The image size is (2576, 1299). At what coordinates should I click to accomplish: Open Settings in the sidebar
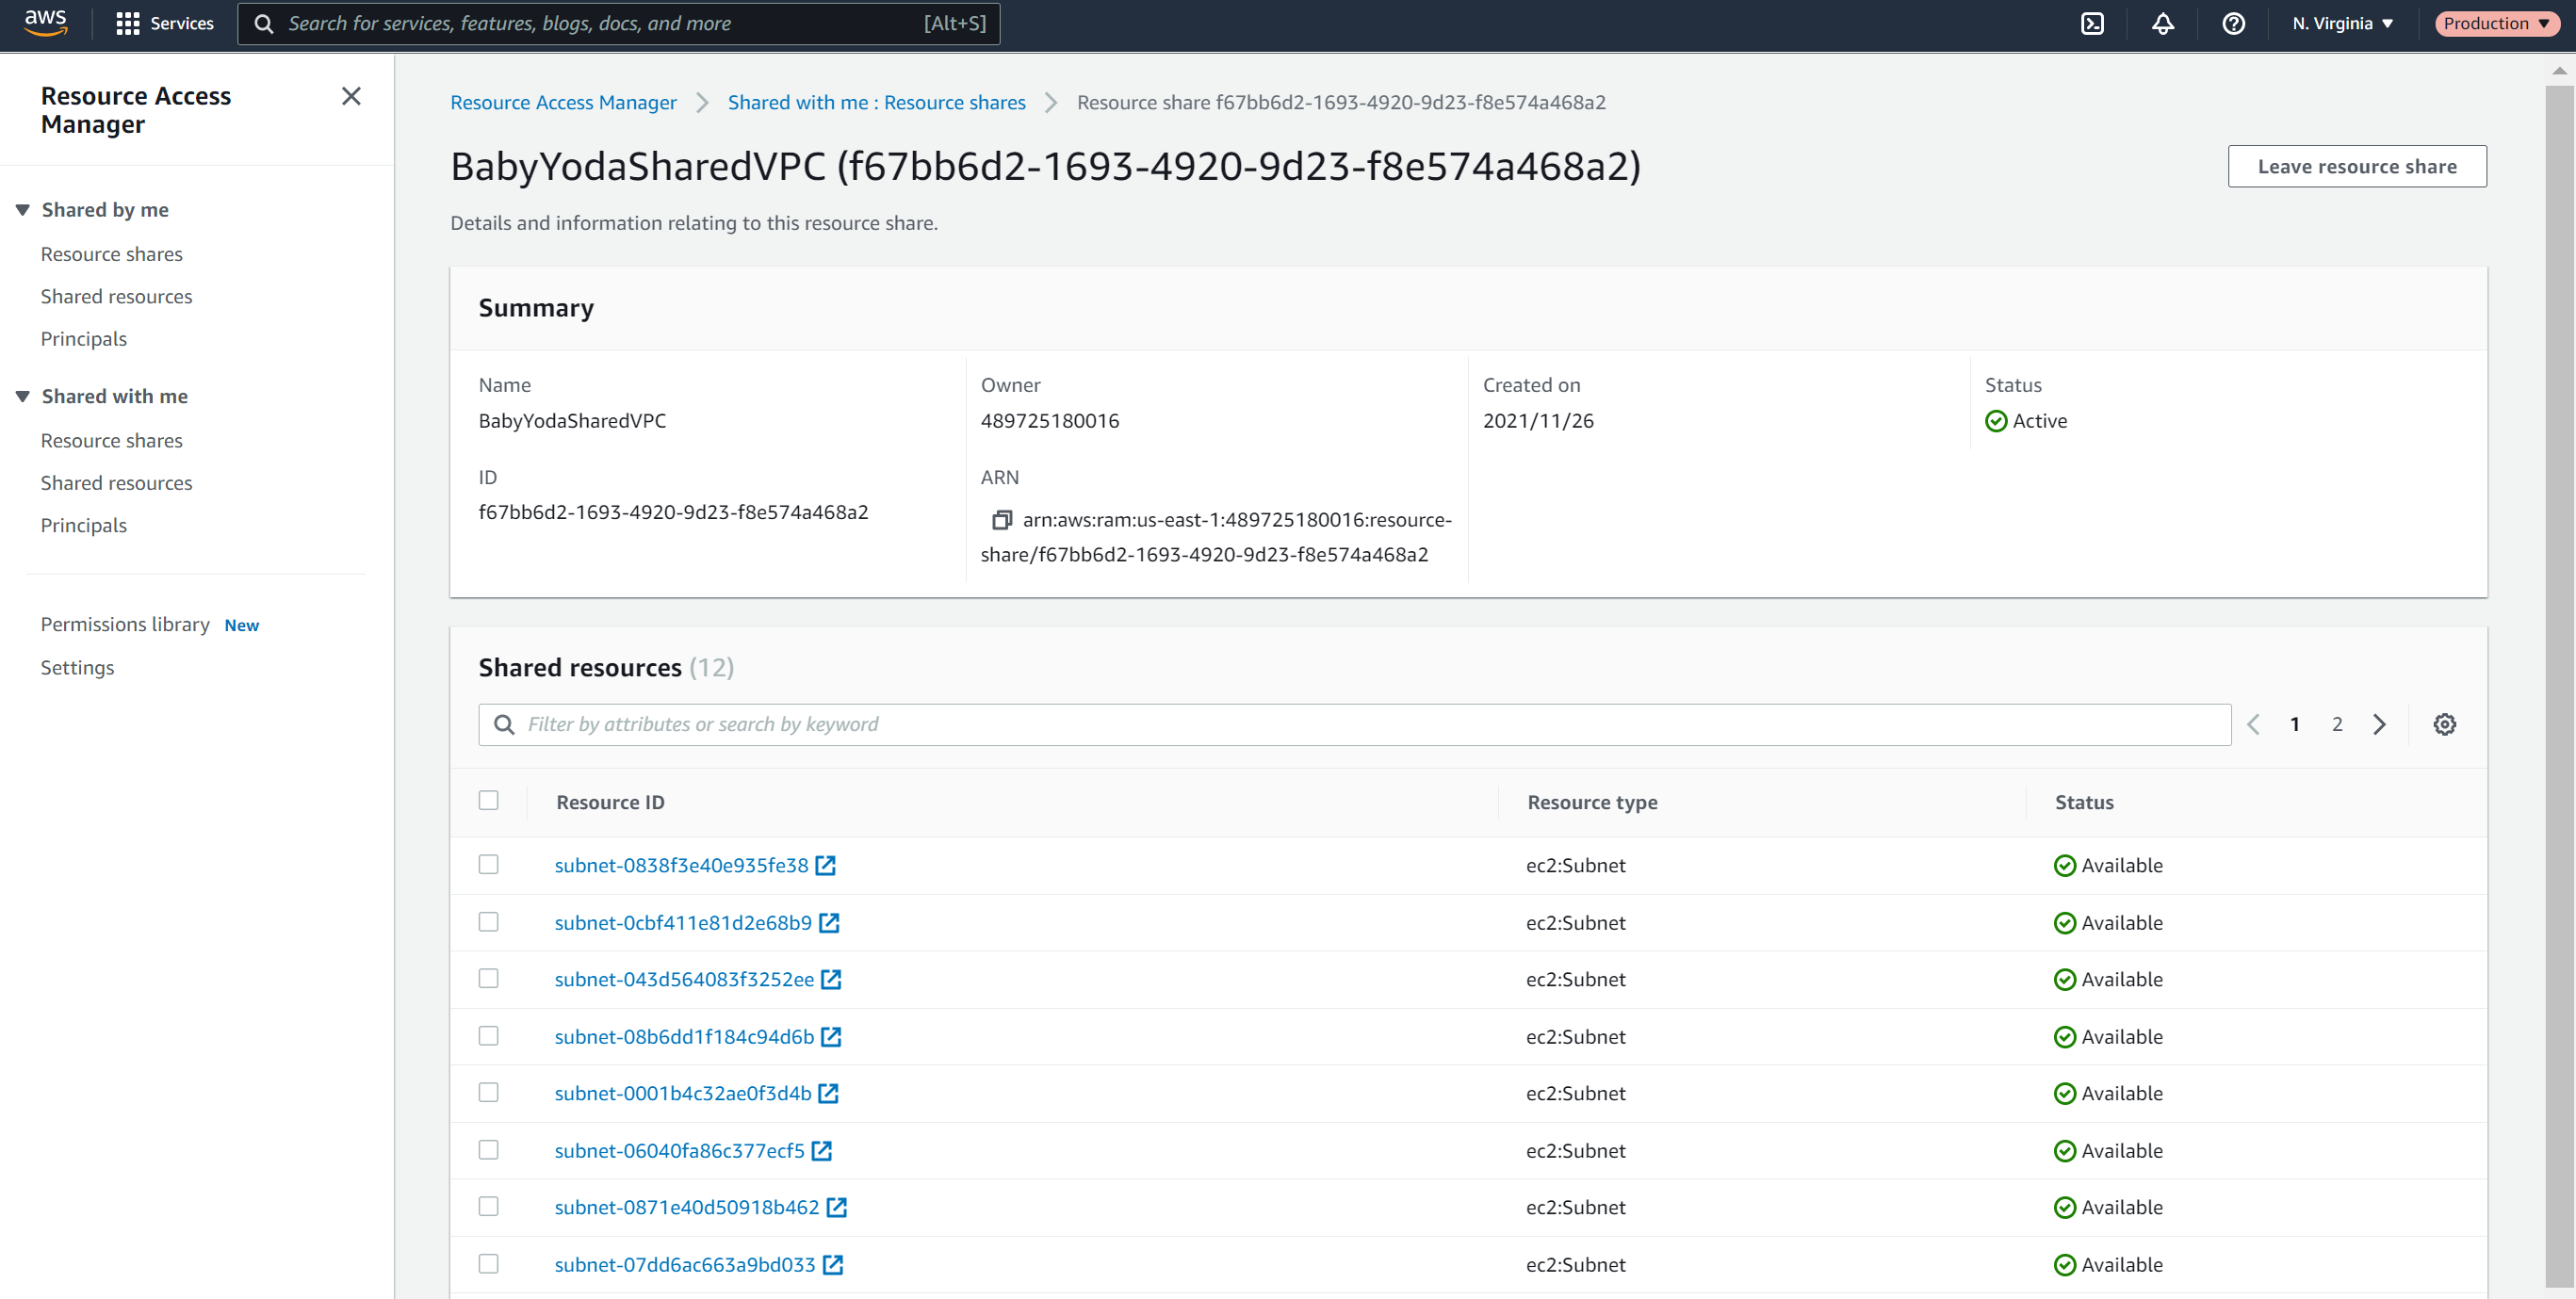(77, 667)
